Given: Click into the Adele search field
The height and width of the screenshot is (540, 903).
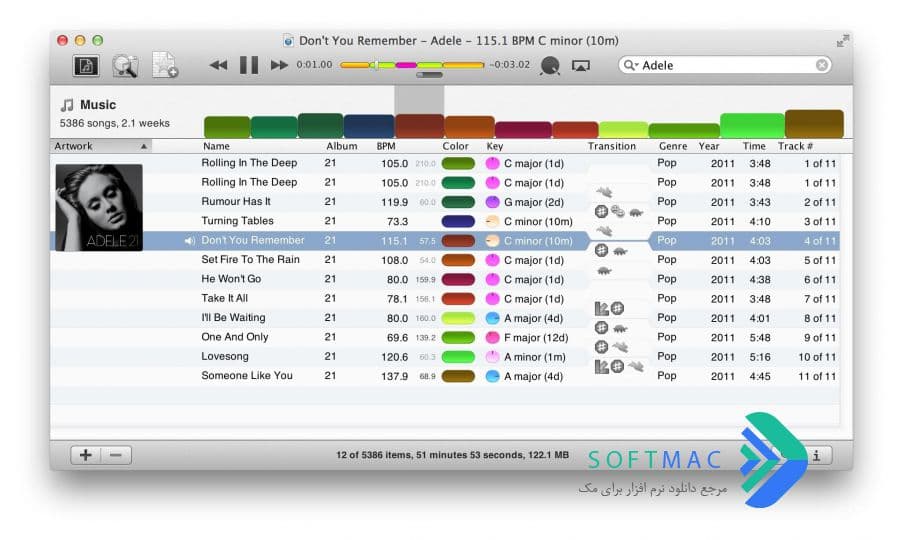Looking at the screenshot, I should click(726, 65).
